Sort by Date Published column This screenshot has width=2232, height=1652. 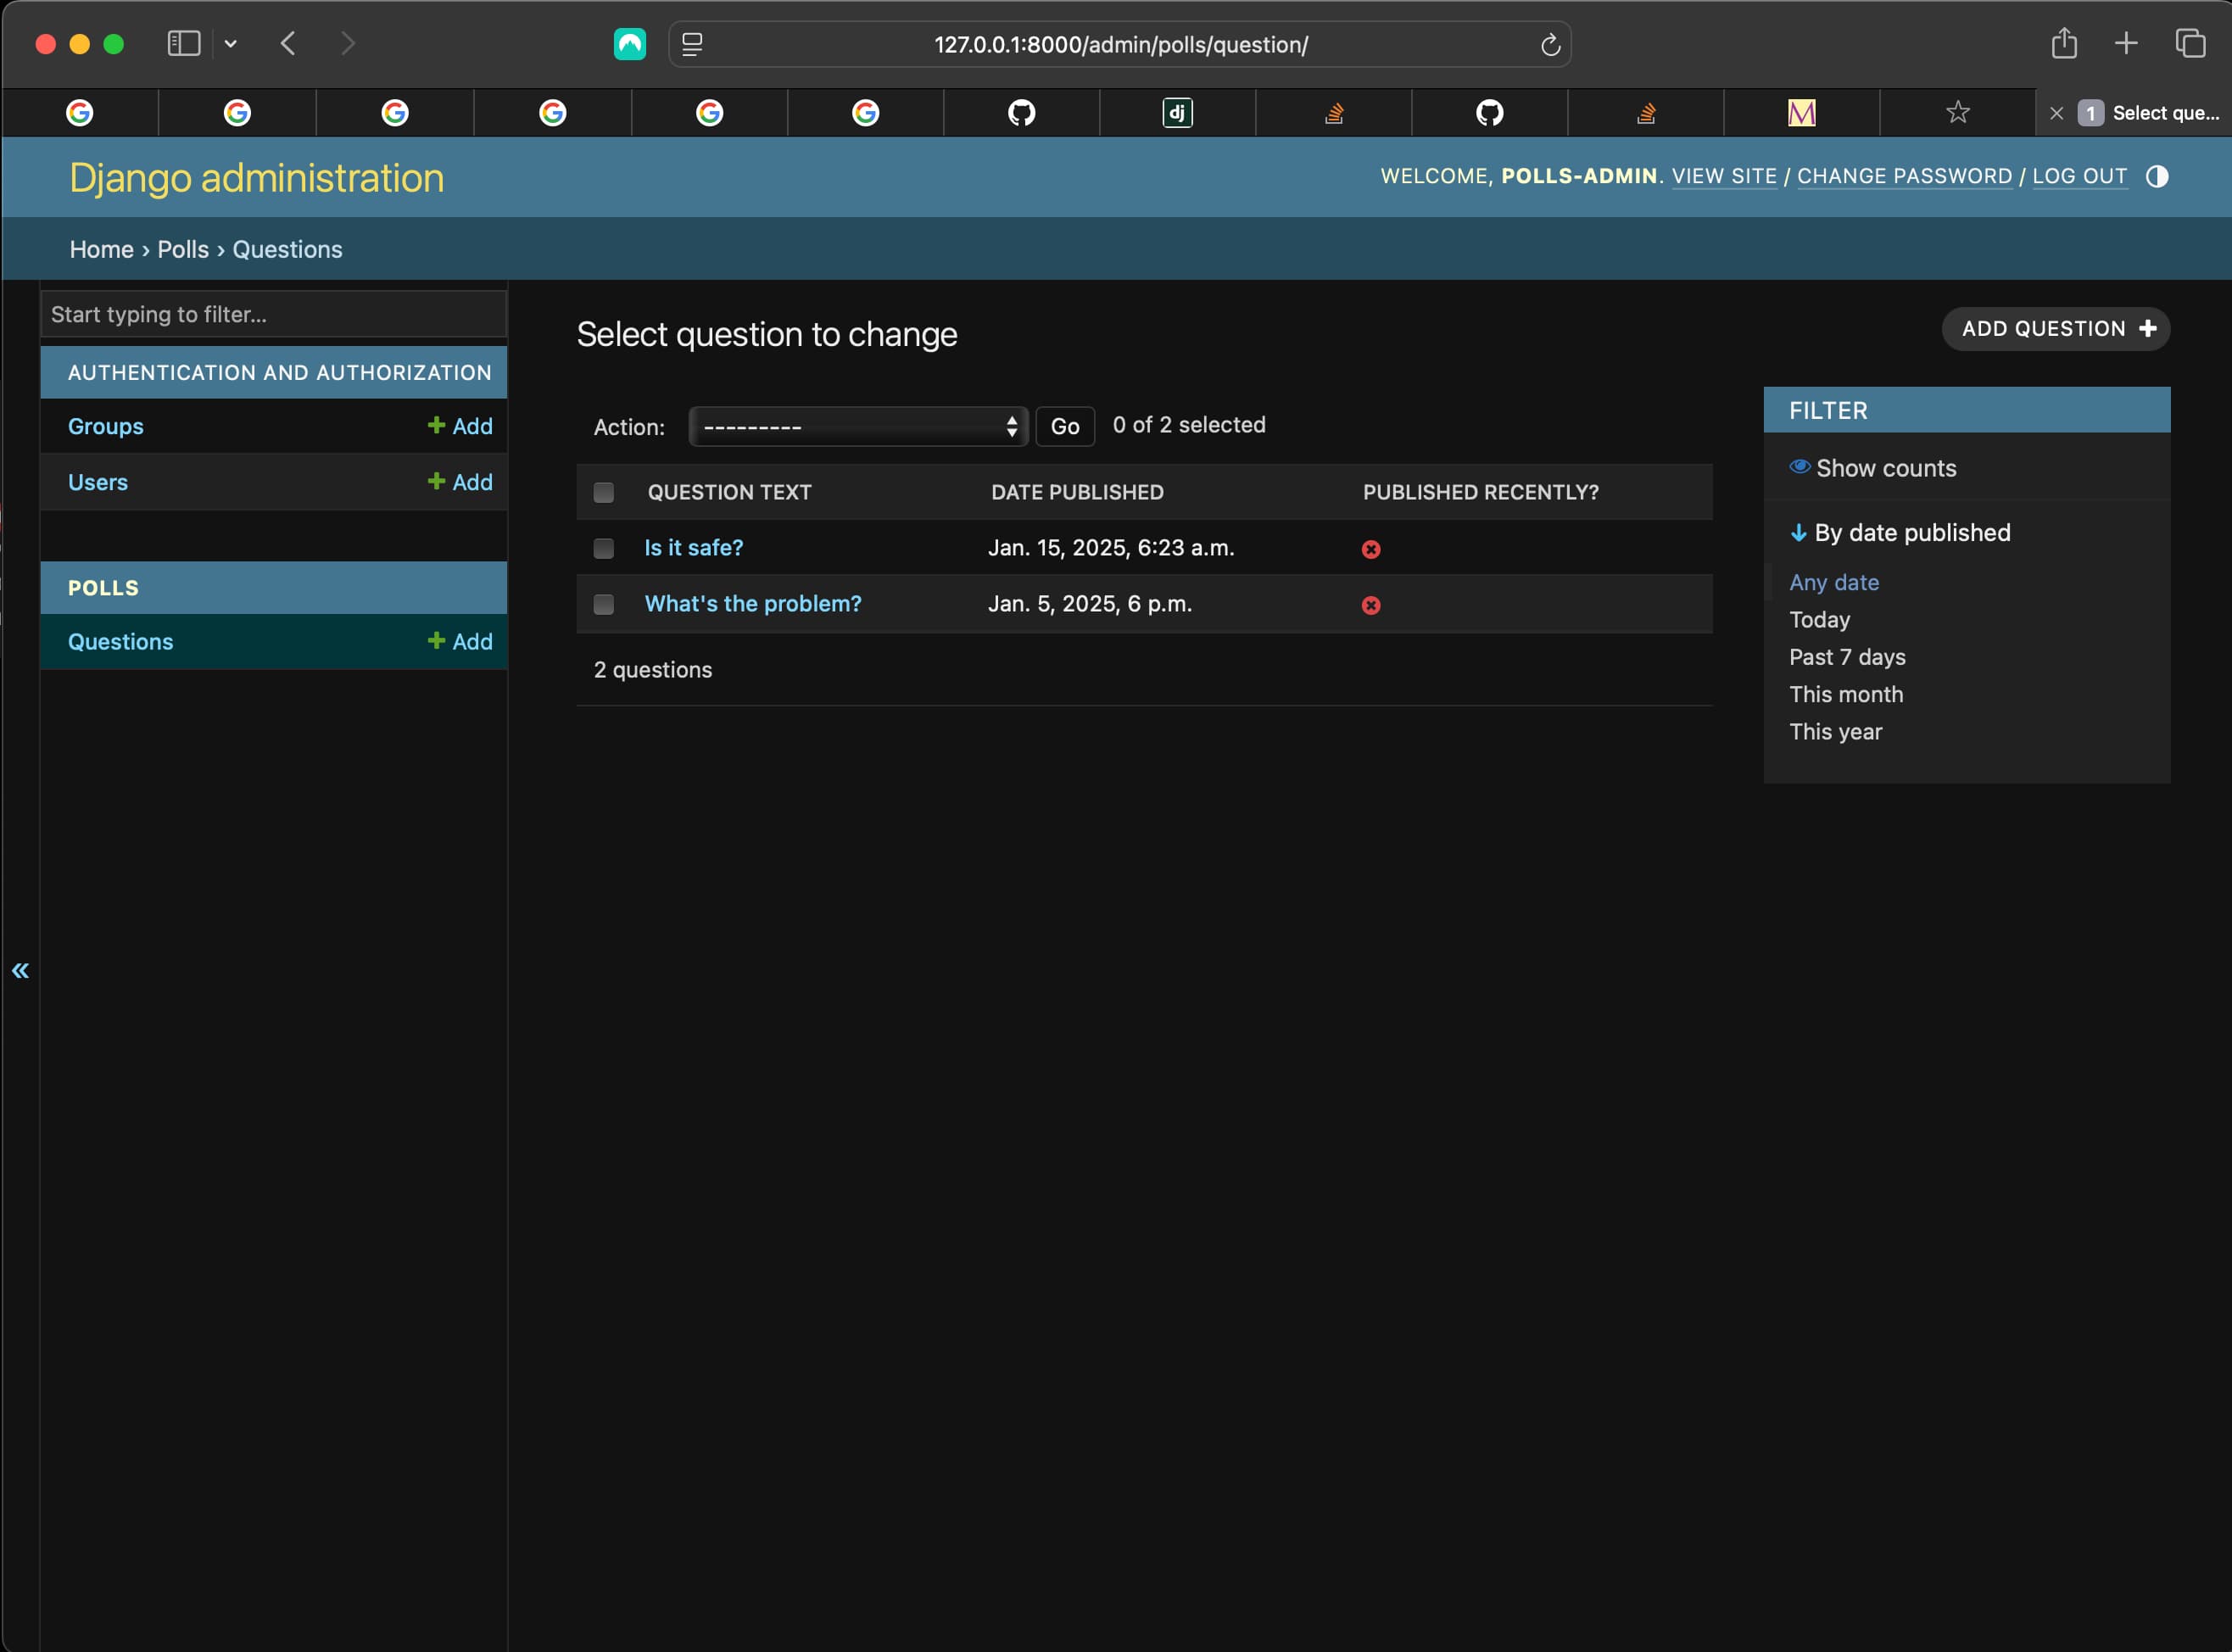(x=1077, y=492)
